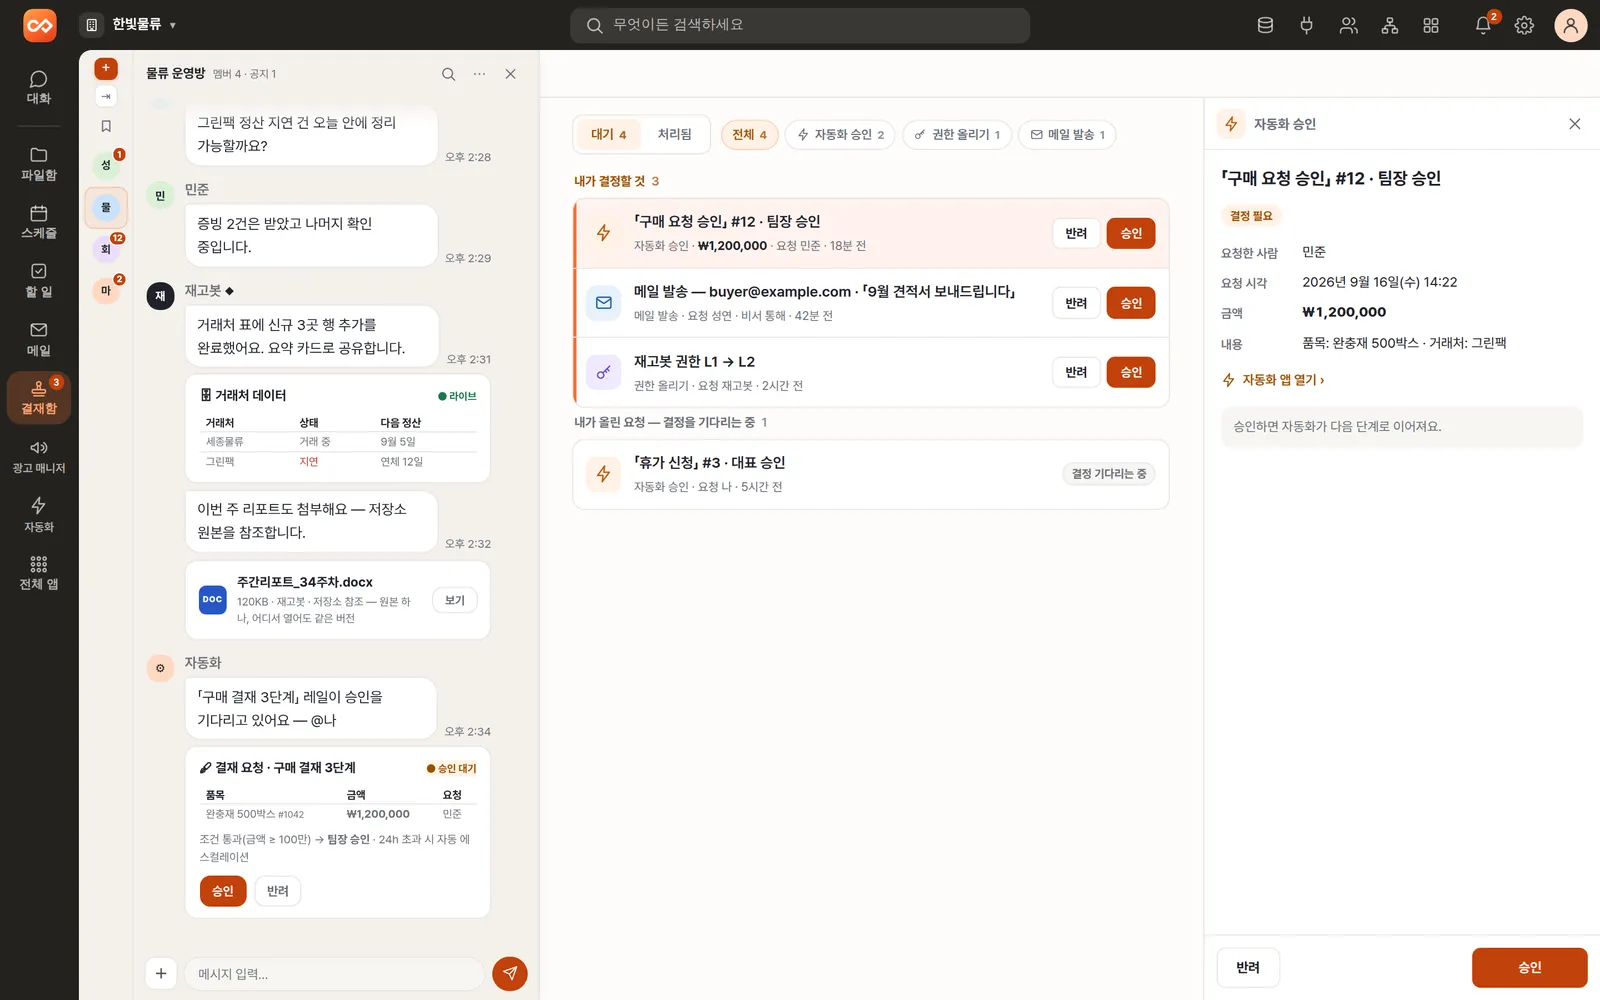The height and width of the screenshot is (1000, 1600).
Task: Filter by 권한 올리기 1 chip
Action: (x=957, y=135)
